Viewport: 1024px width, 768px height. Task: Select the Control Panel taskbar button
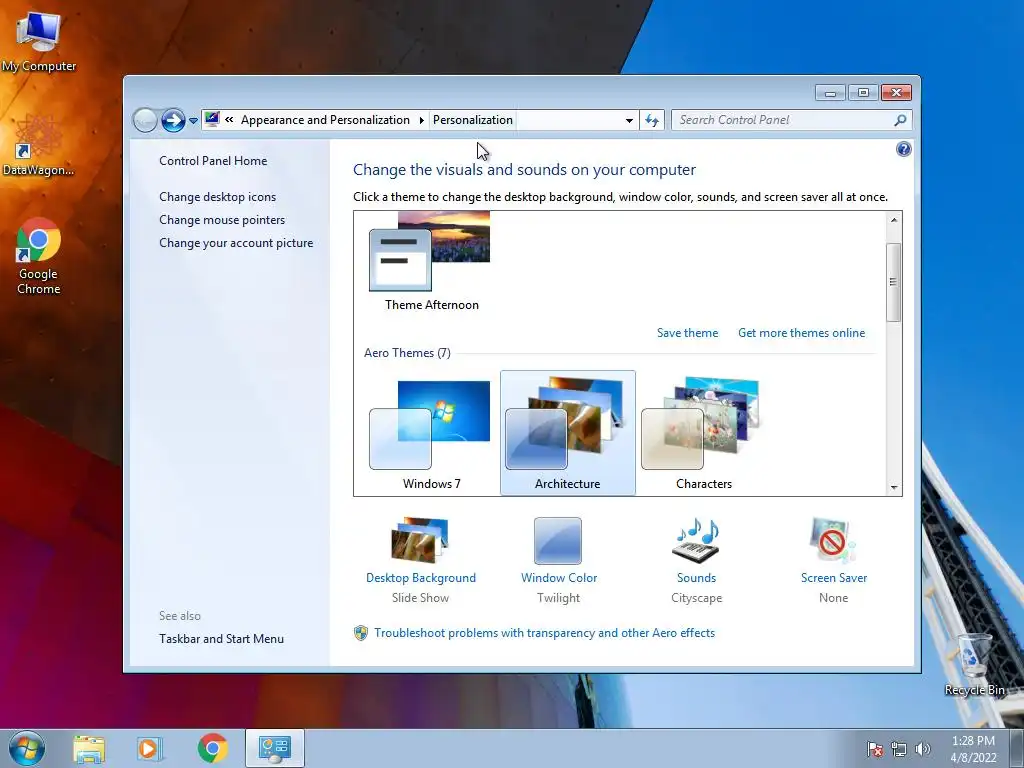[x=275, y=748]
